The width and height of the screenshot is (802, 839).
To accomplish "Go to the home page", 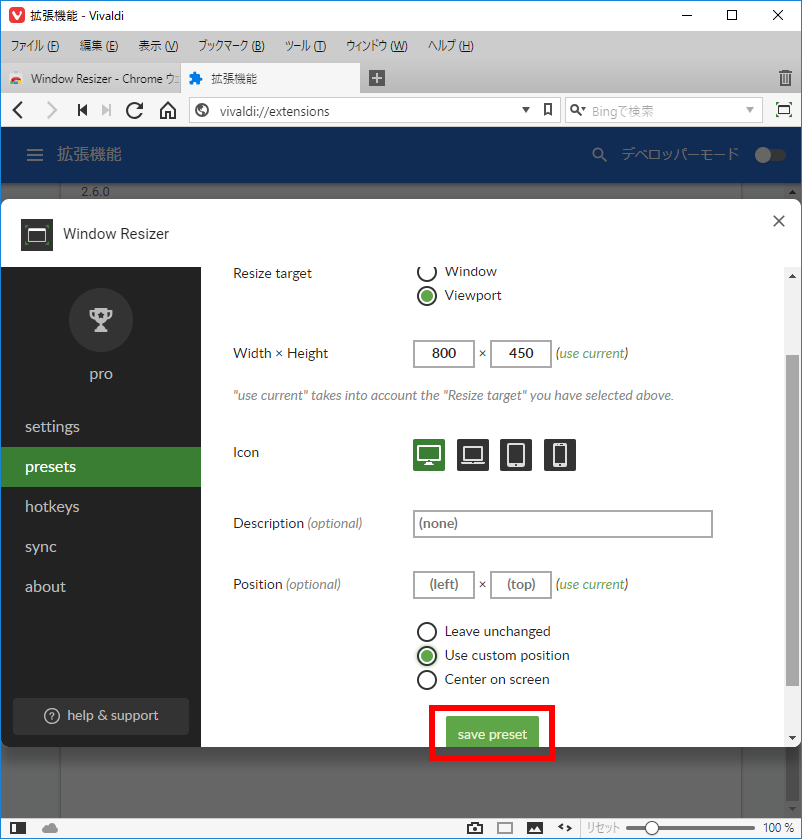I will click(167, 111).
